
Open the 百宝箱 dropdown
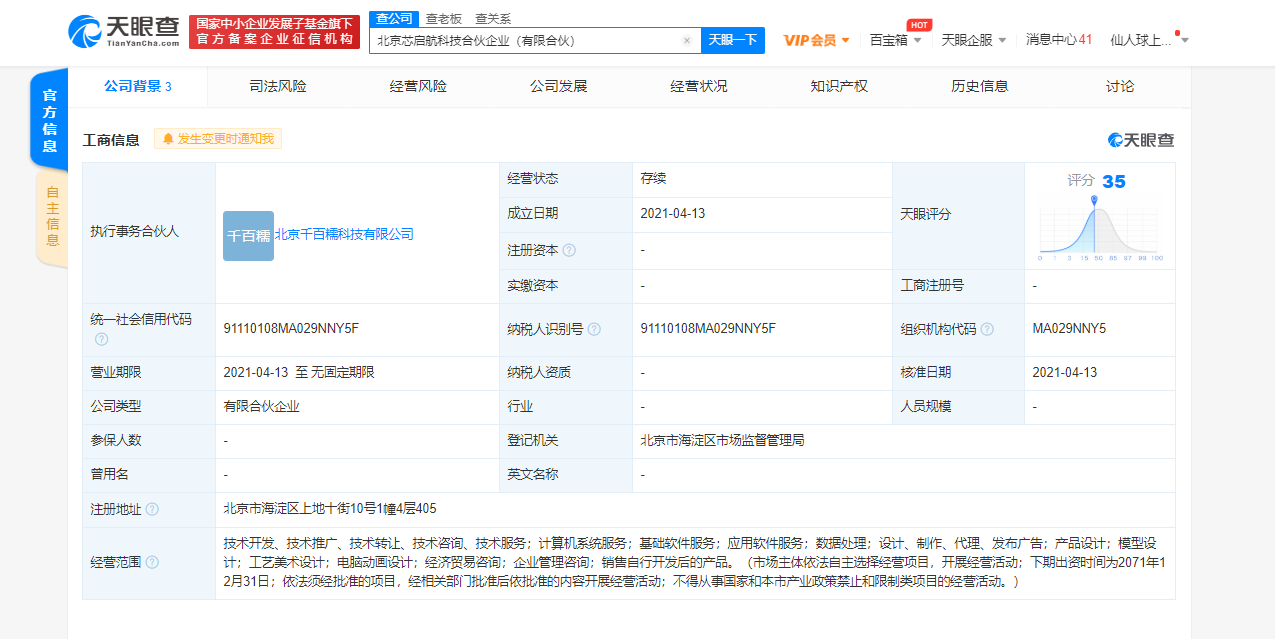(x=895, y=40)
